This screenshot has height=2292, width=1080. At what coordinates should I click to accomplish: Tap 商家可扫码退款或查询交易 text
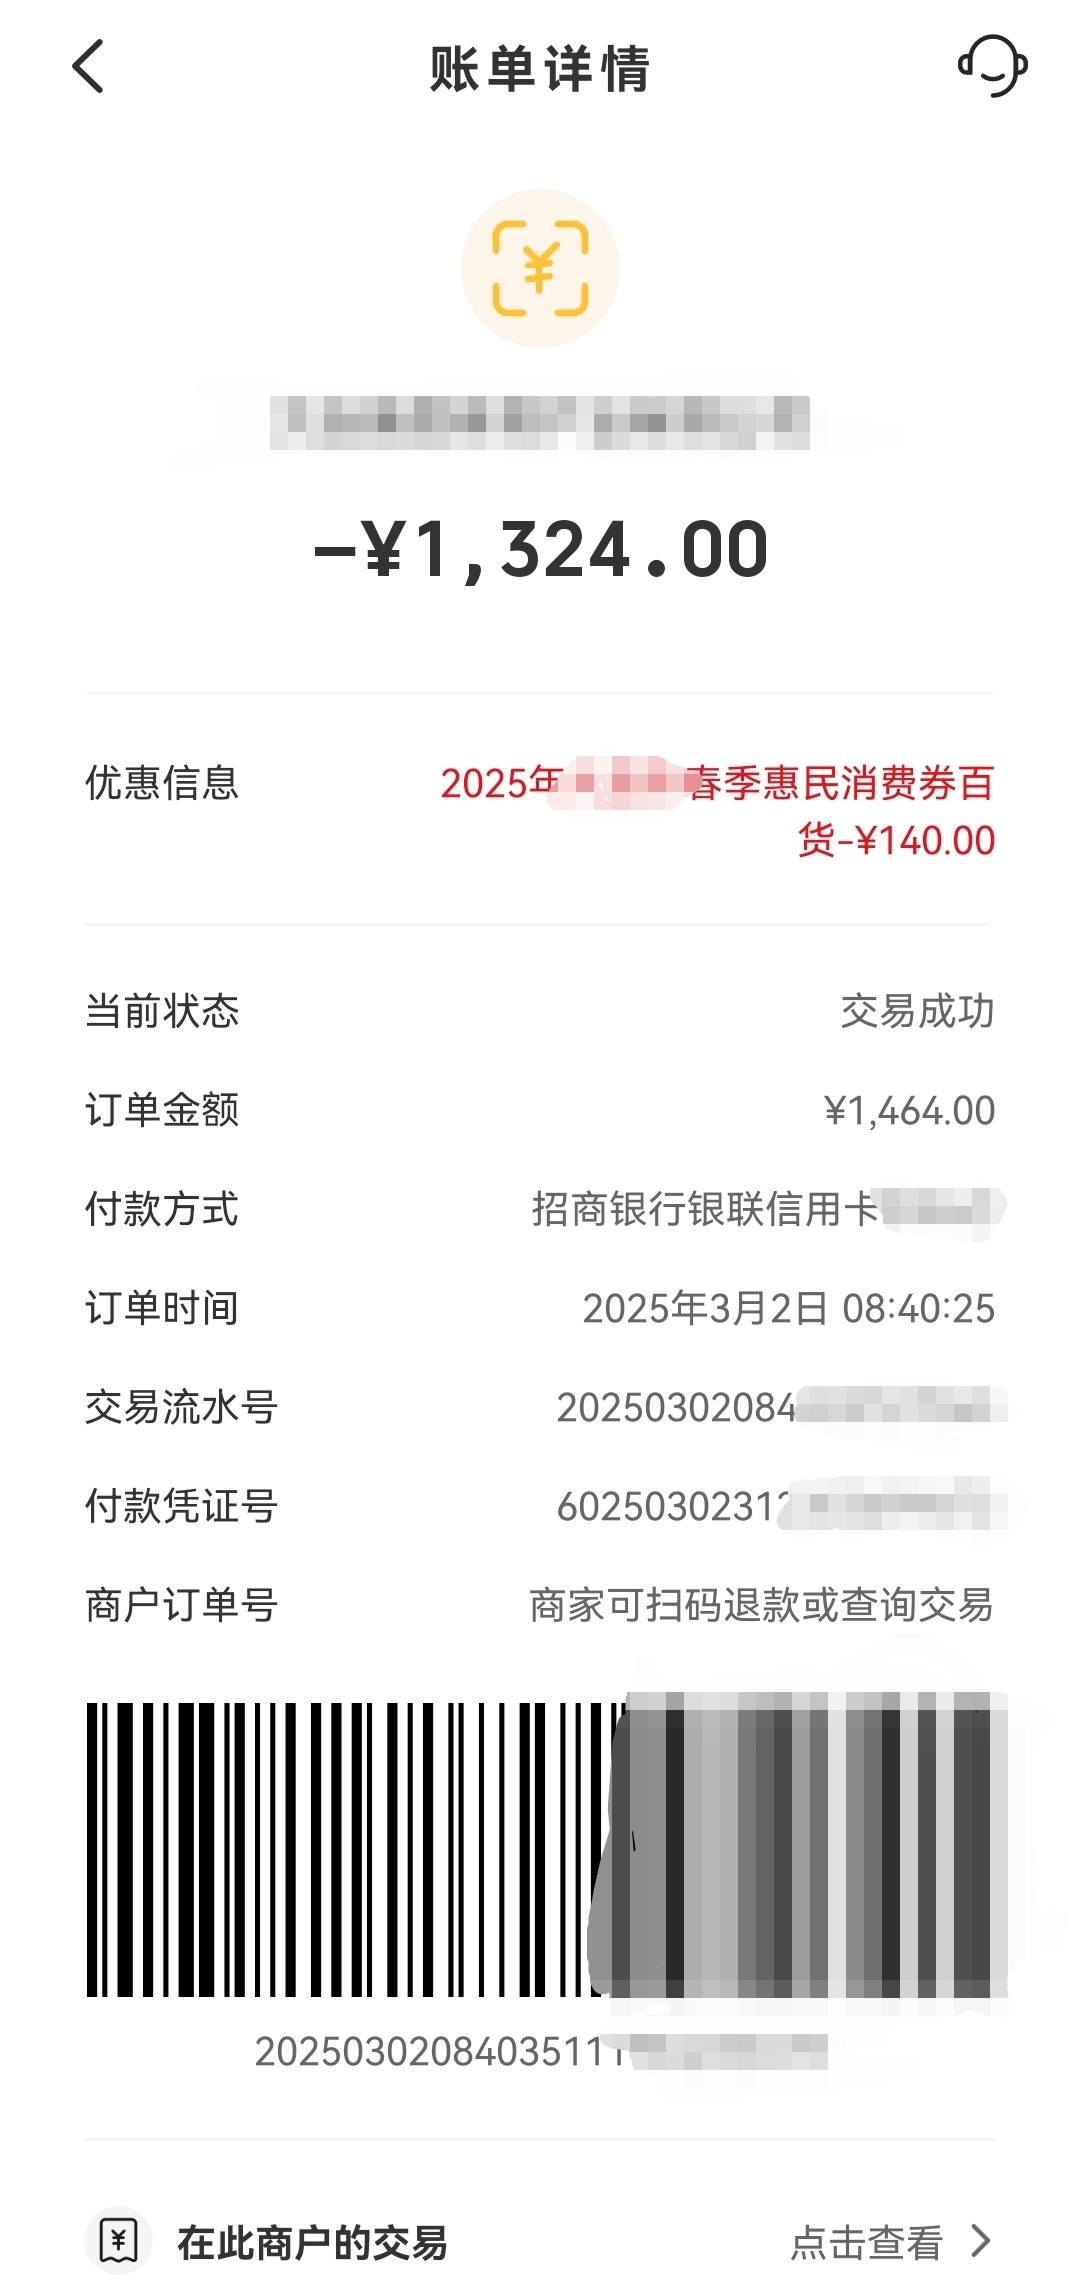[x=761, y=1605]
